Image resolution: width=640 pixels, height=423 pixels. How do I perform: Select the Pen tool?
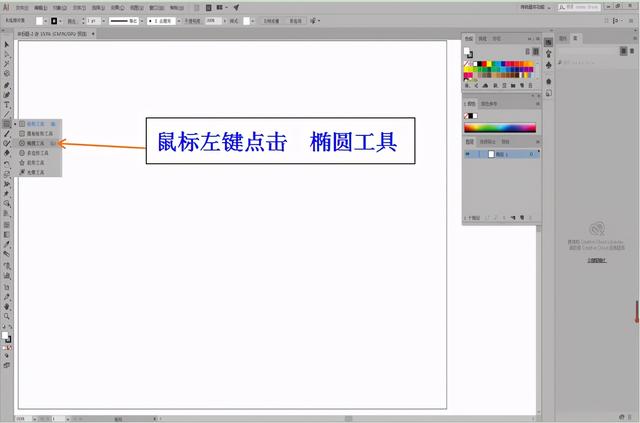pyautogui.click(x=7, y=85)
